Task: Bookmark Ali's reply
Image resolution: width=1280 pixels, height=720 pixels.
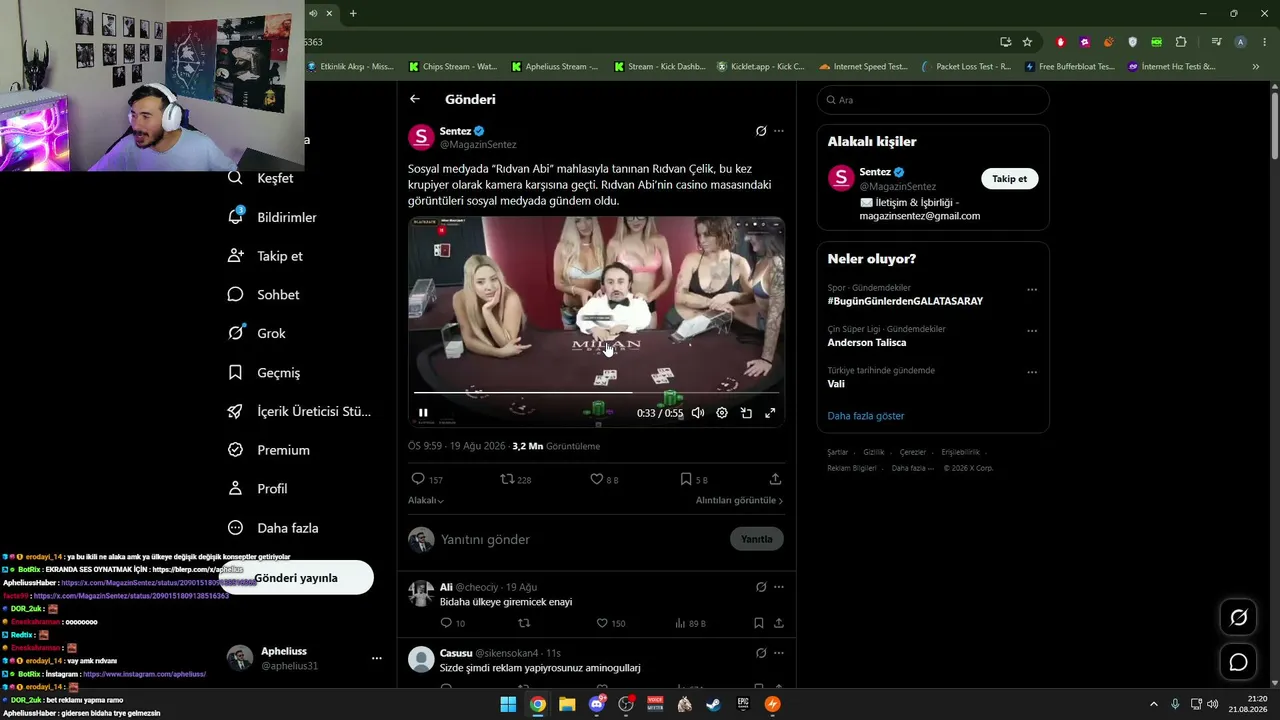Action: pos(759,623)
